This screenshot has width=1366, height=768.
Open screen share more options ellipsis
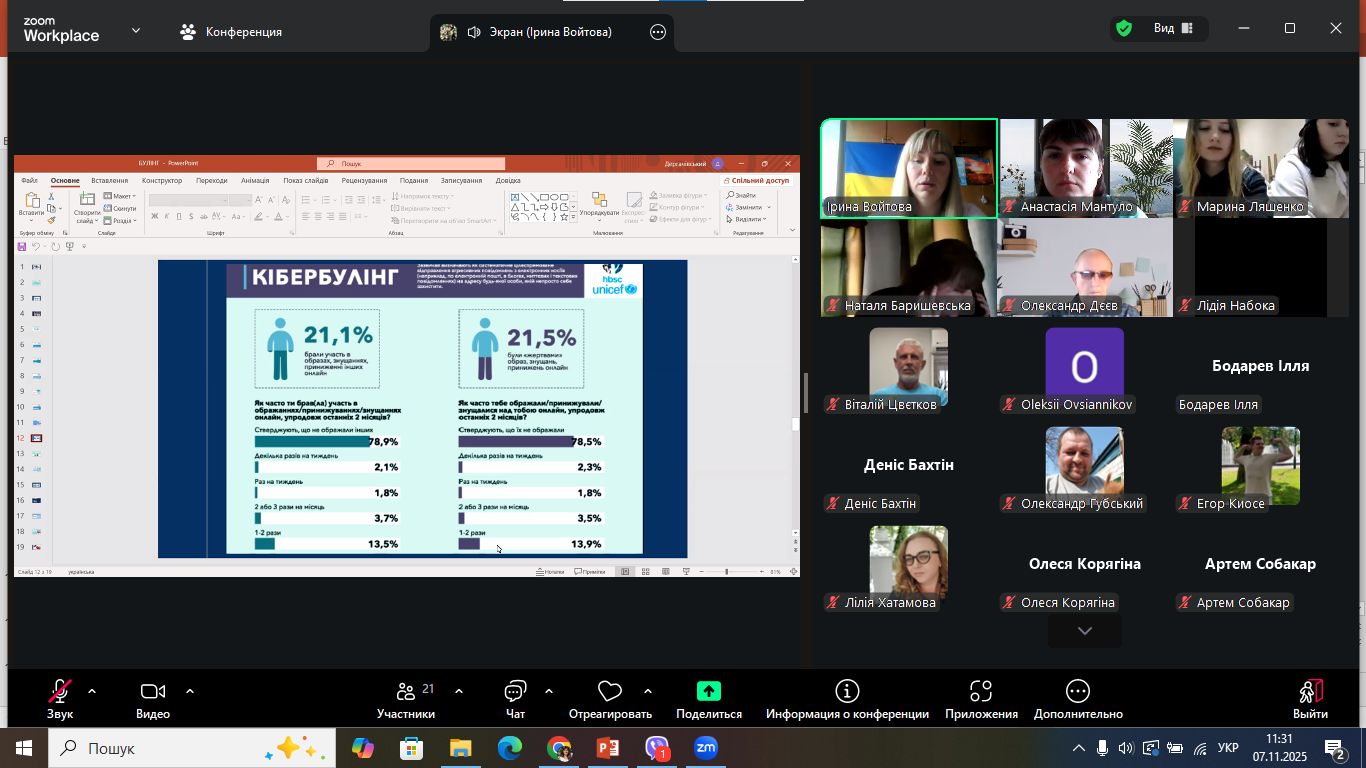[x=658, y=32]
